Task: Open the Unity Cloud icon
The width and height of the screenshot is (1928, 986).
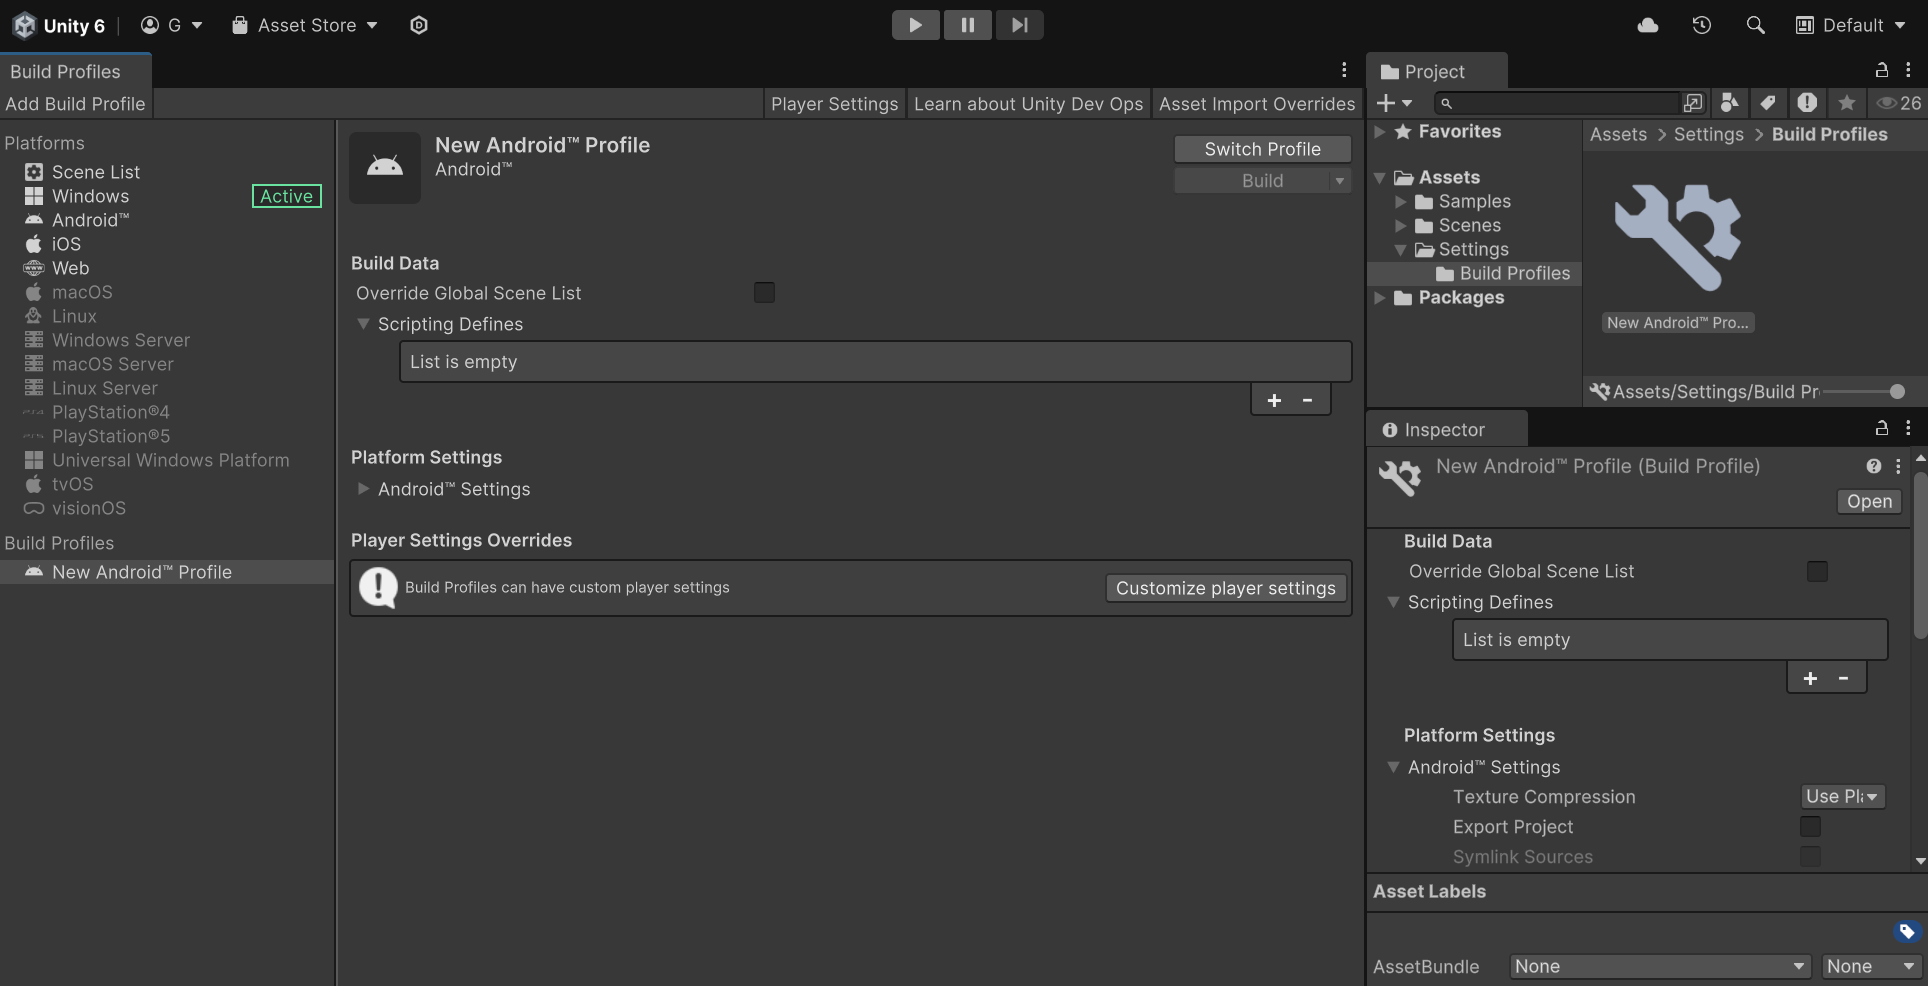Action: pyautogui.click(x=1648, y=25)
